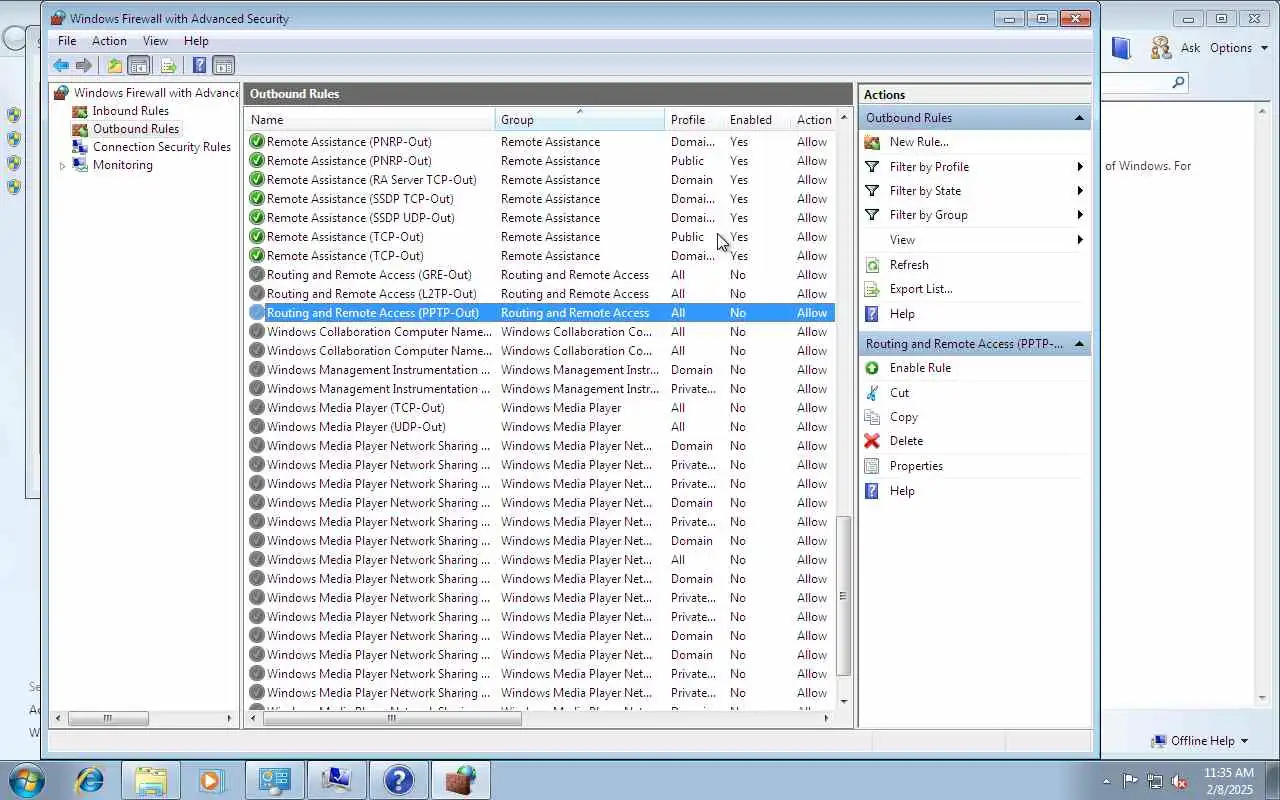Image resolution: width=1280 pixels, height=800 pixels.
Task: Click the rules list scroll-down arrow
Action: [843, 701]
